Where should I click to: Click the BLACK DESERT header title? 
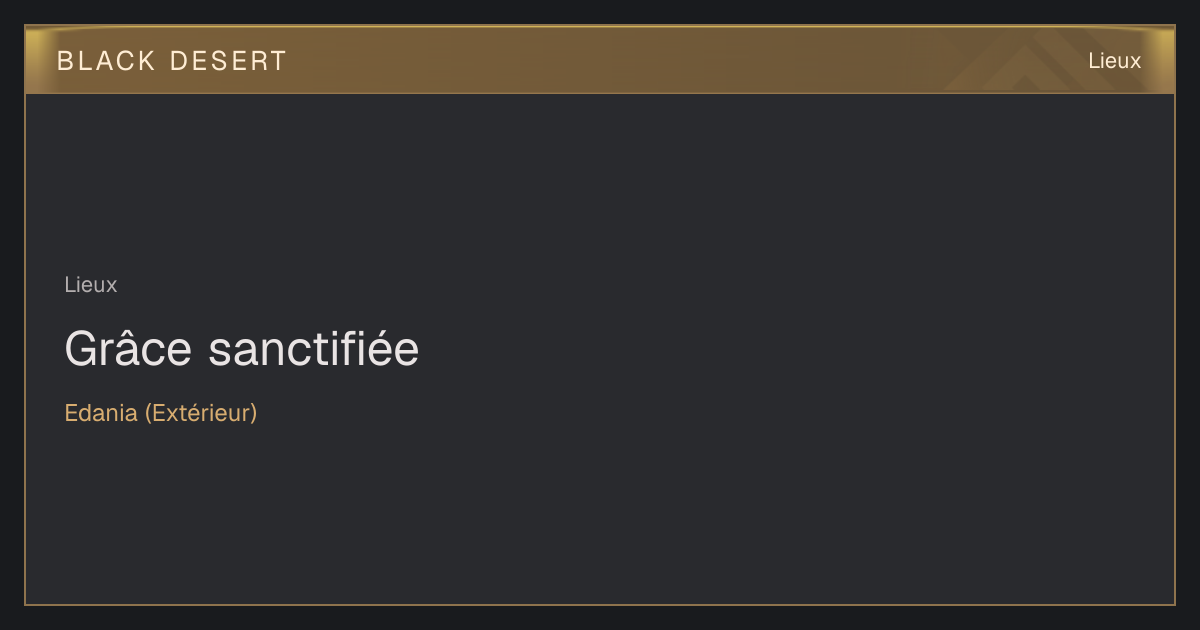[x=172, y=61]
